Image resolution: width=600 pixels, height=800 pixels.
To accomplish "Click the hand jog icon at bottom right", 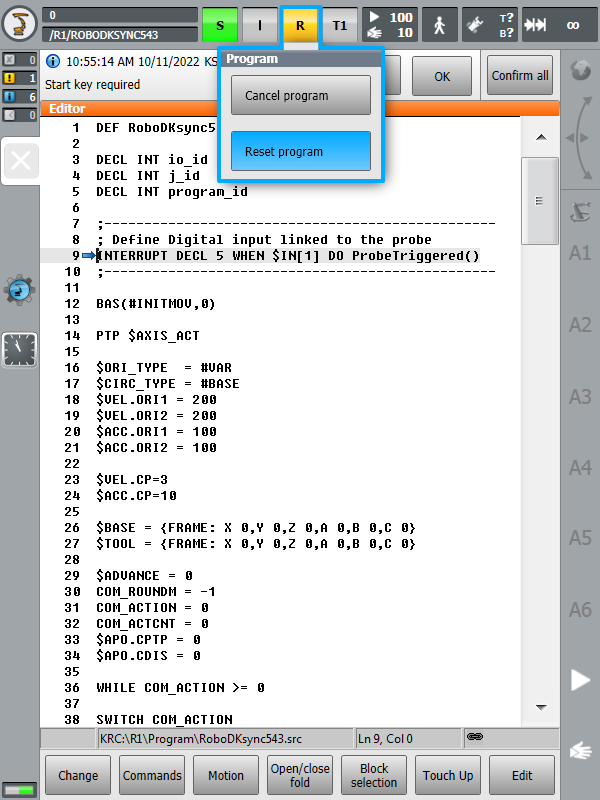I will (580, 751).
